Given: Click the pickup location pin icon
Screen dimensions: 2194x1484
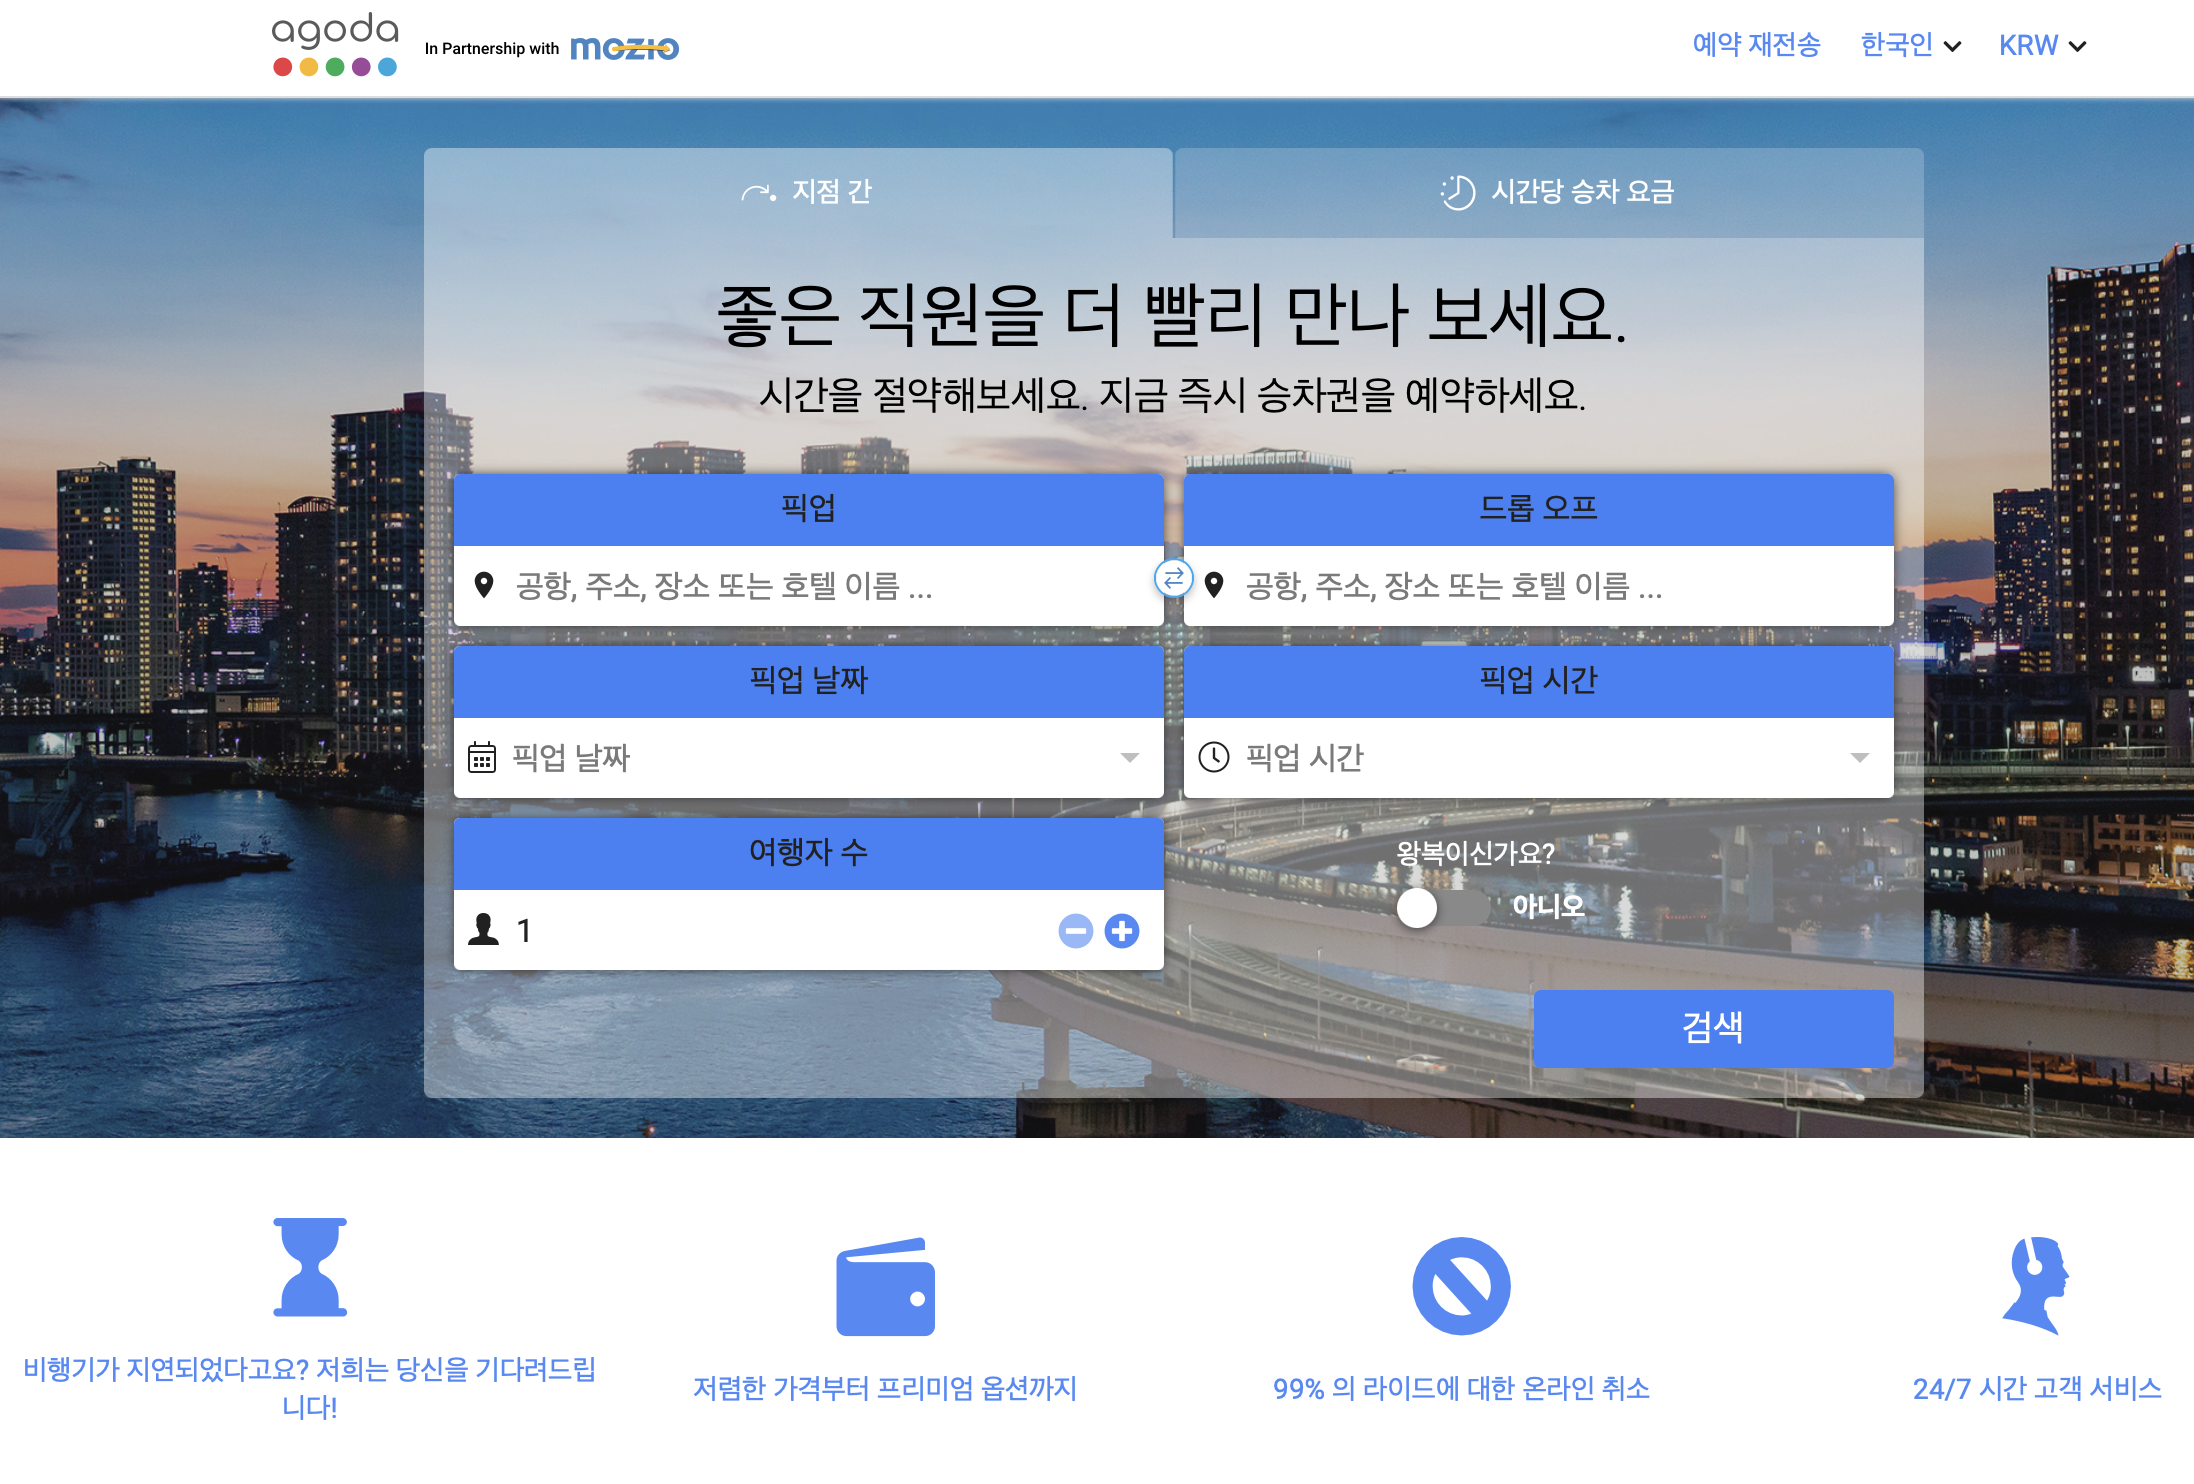Looking at the screenshot, I should [x=484, y=585].
